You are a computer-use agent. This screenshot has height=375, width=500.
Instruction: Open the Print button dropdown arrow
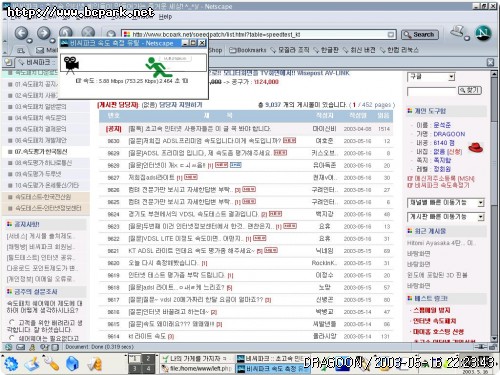click(x=467, y=38)
